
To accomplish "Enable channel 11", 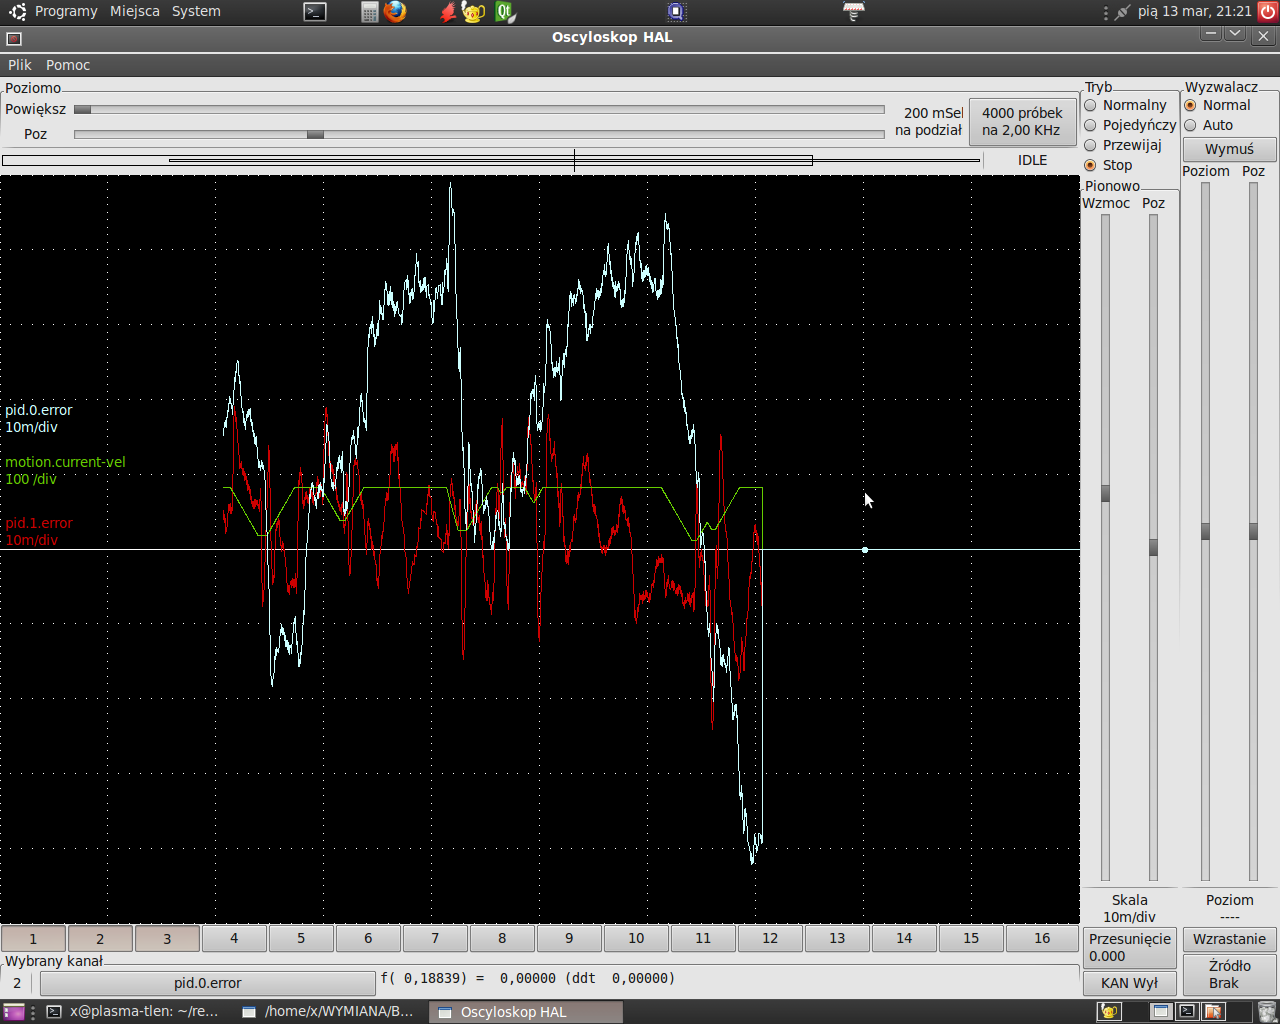I will pyautogui.click(x=703, y=938).
